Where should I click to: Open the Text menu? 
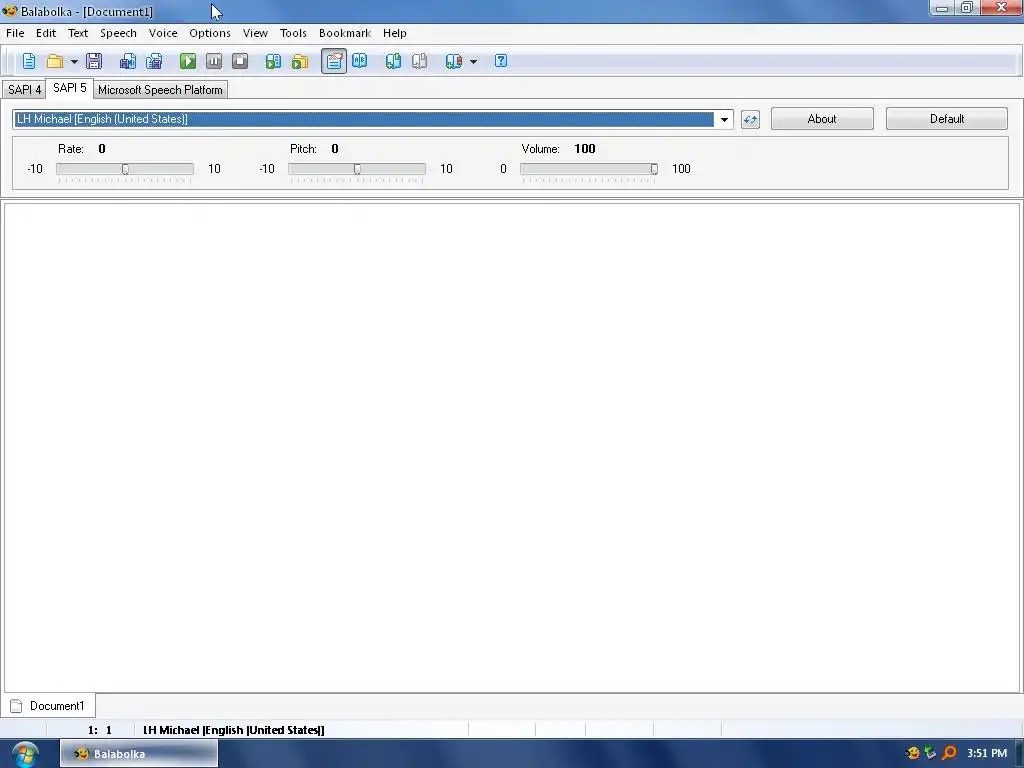coord(78,33)
